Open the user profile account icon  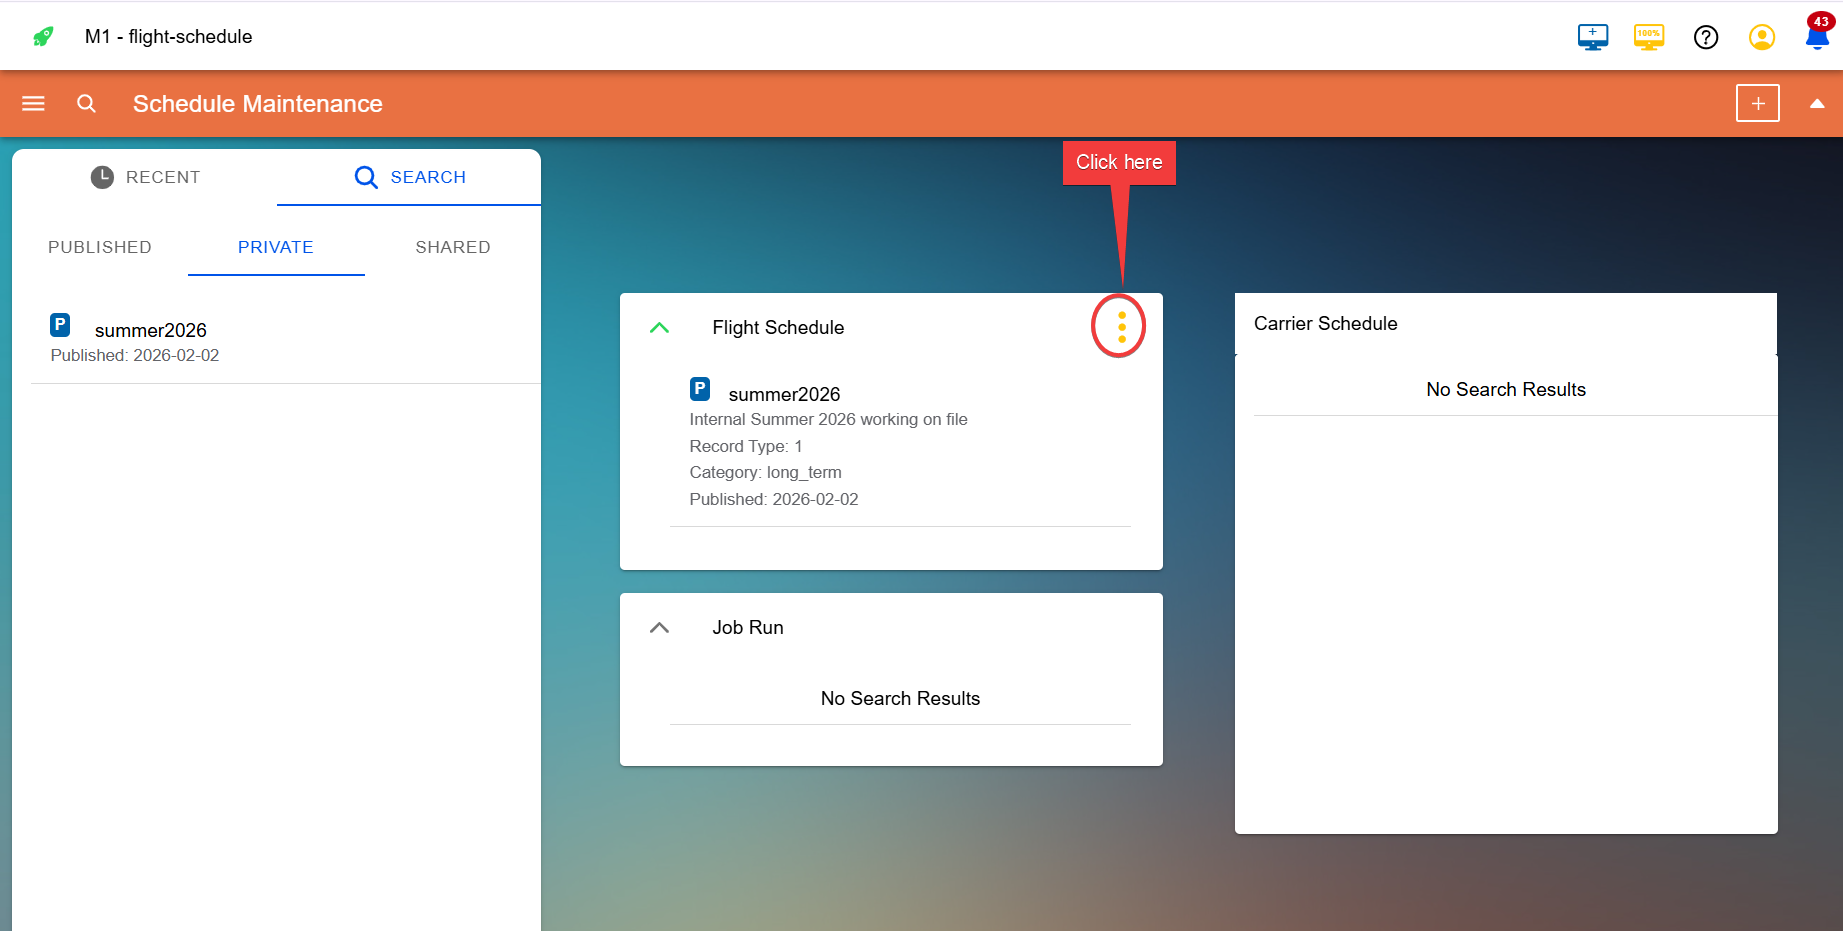pyautogui.click(x=1762, y=37)
